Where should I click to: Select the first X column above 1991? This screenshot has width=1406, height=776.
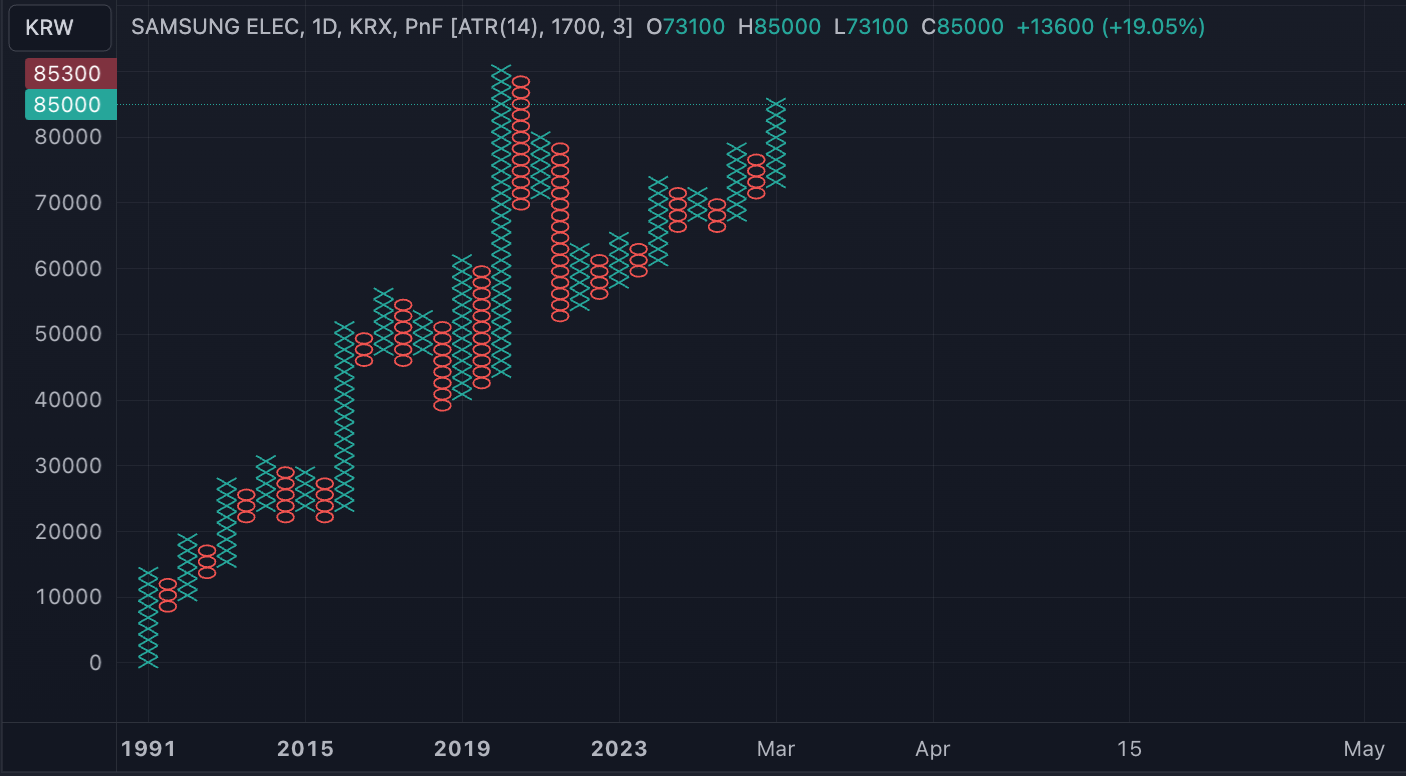148,617
